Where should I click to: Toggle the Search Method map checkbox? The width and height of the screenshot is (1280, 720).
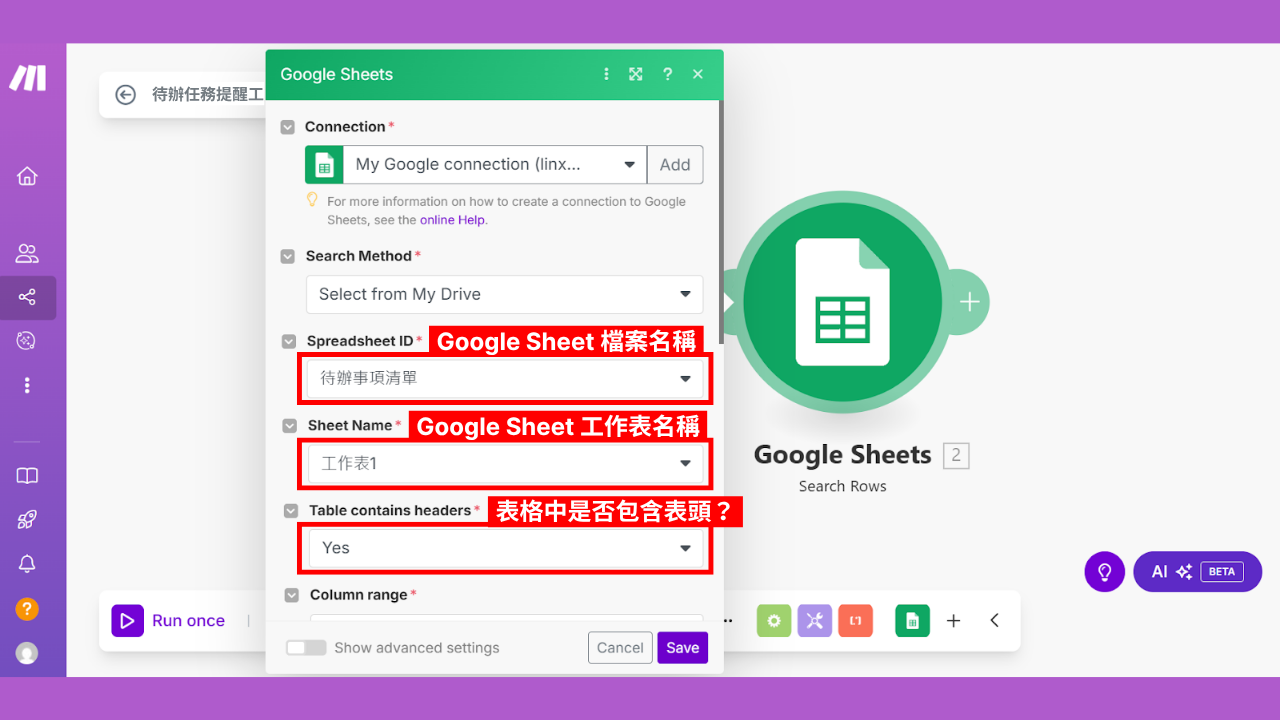[289, 257]
